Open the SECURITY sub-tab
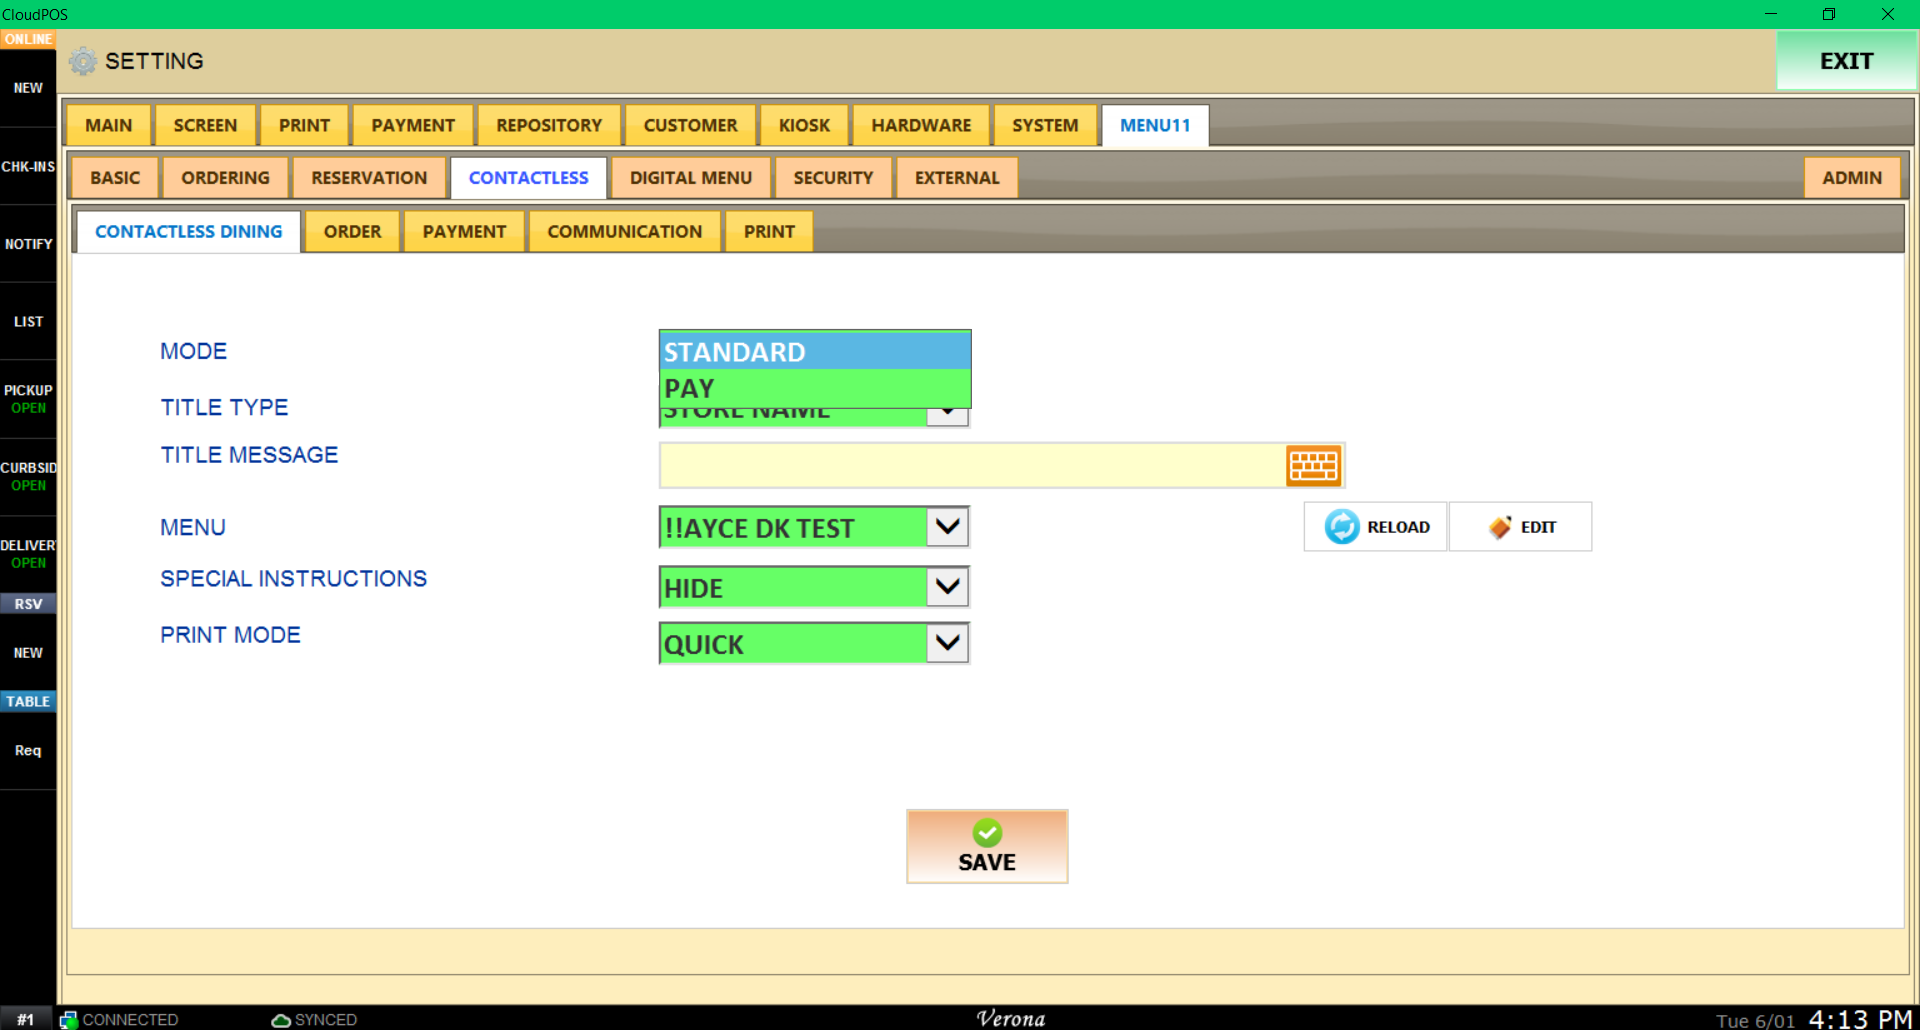This screenshot has width=1920, height=1030. click(833, 178)
